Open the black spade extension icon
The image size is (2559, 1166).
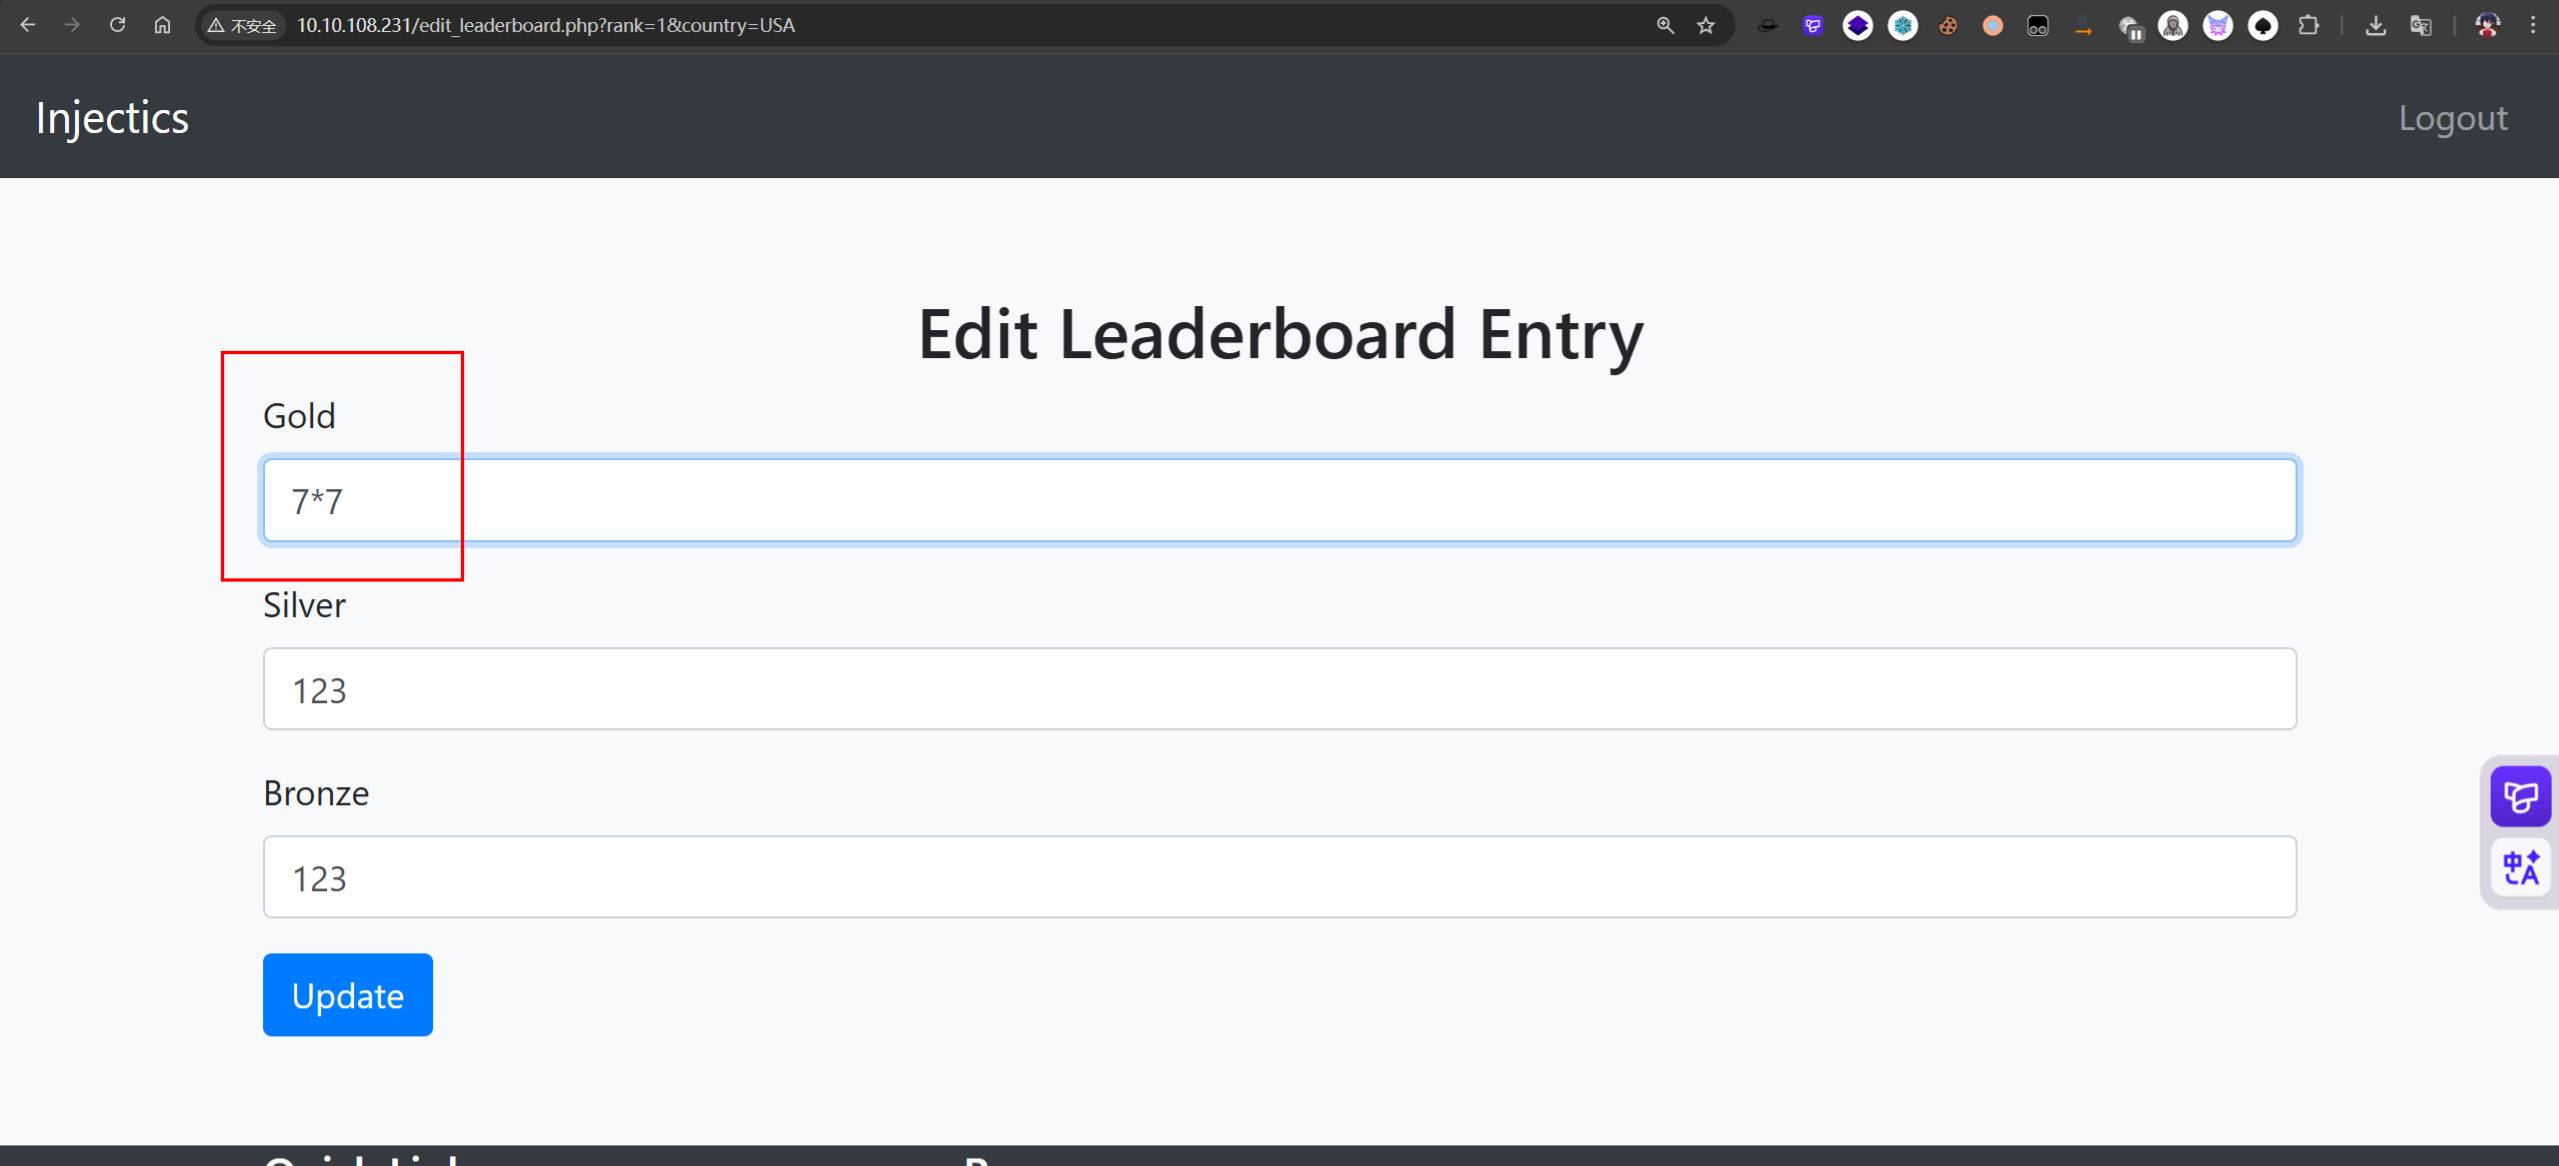click(x=2263, y=26)
